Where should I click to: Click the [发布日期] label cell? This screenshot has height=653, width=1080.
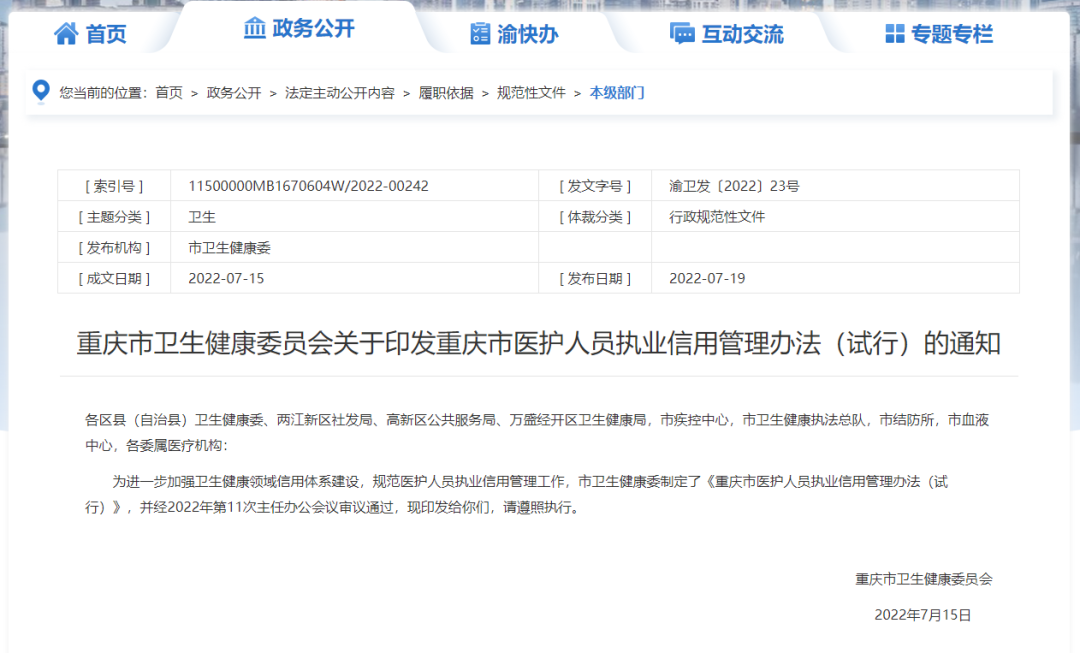tap(595, 278)
